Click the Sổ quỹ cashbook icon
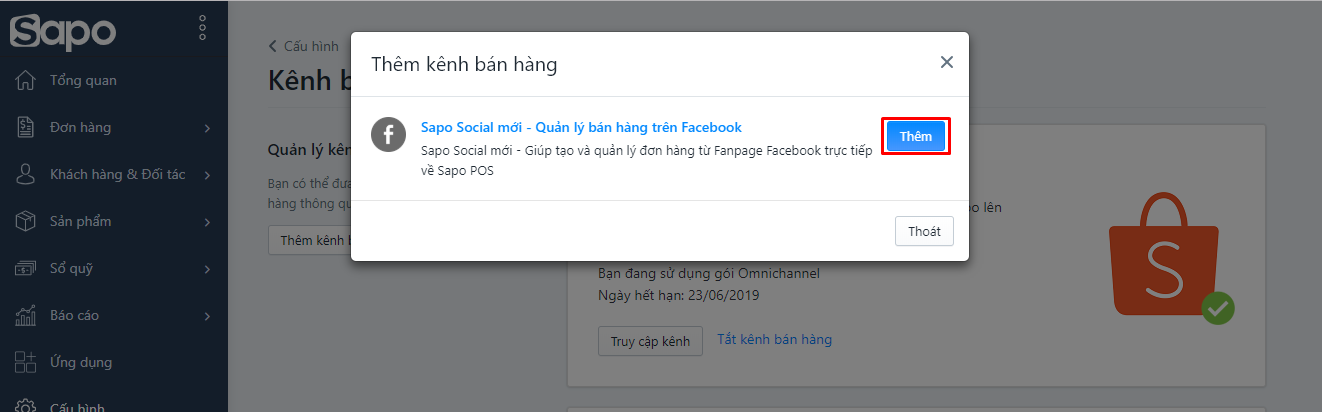 coord(26,268)
